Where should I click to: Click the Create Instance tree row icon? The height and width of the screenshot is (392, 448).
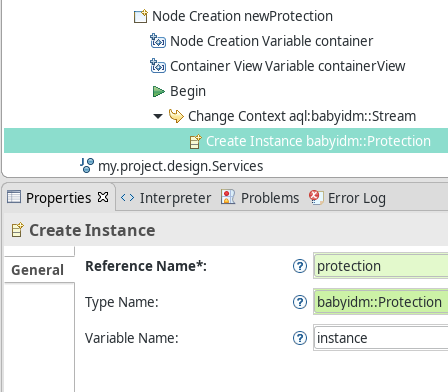tap(195, 141)
